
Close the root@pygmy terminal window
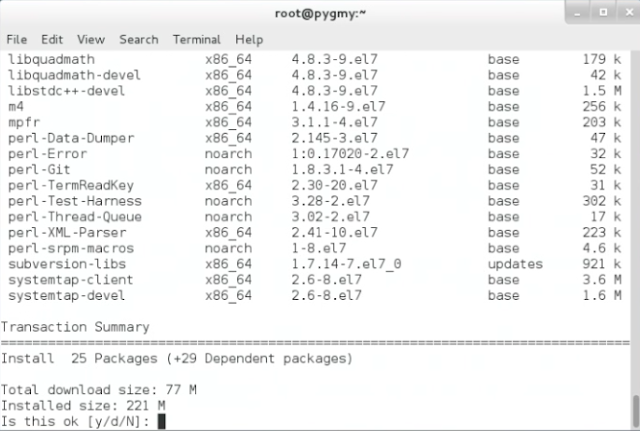(x=629, y=13)
